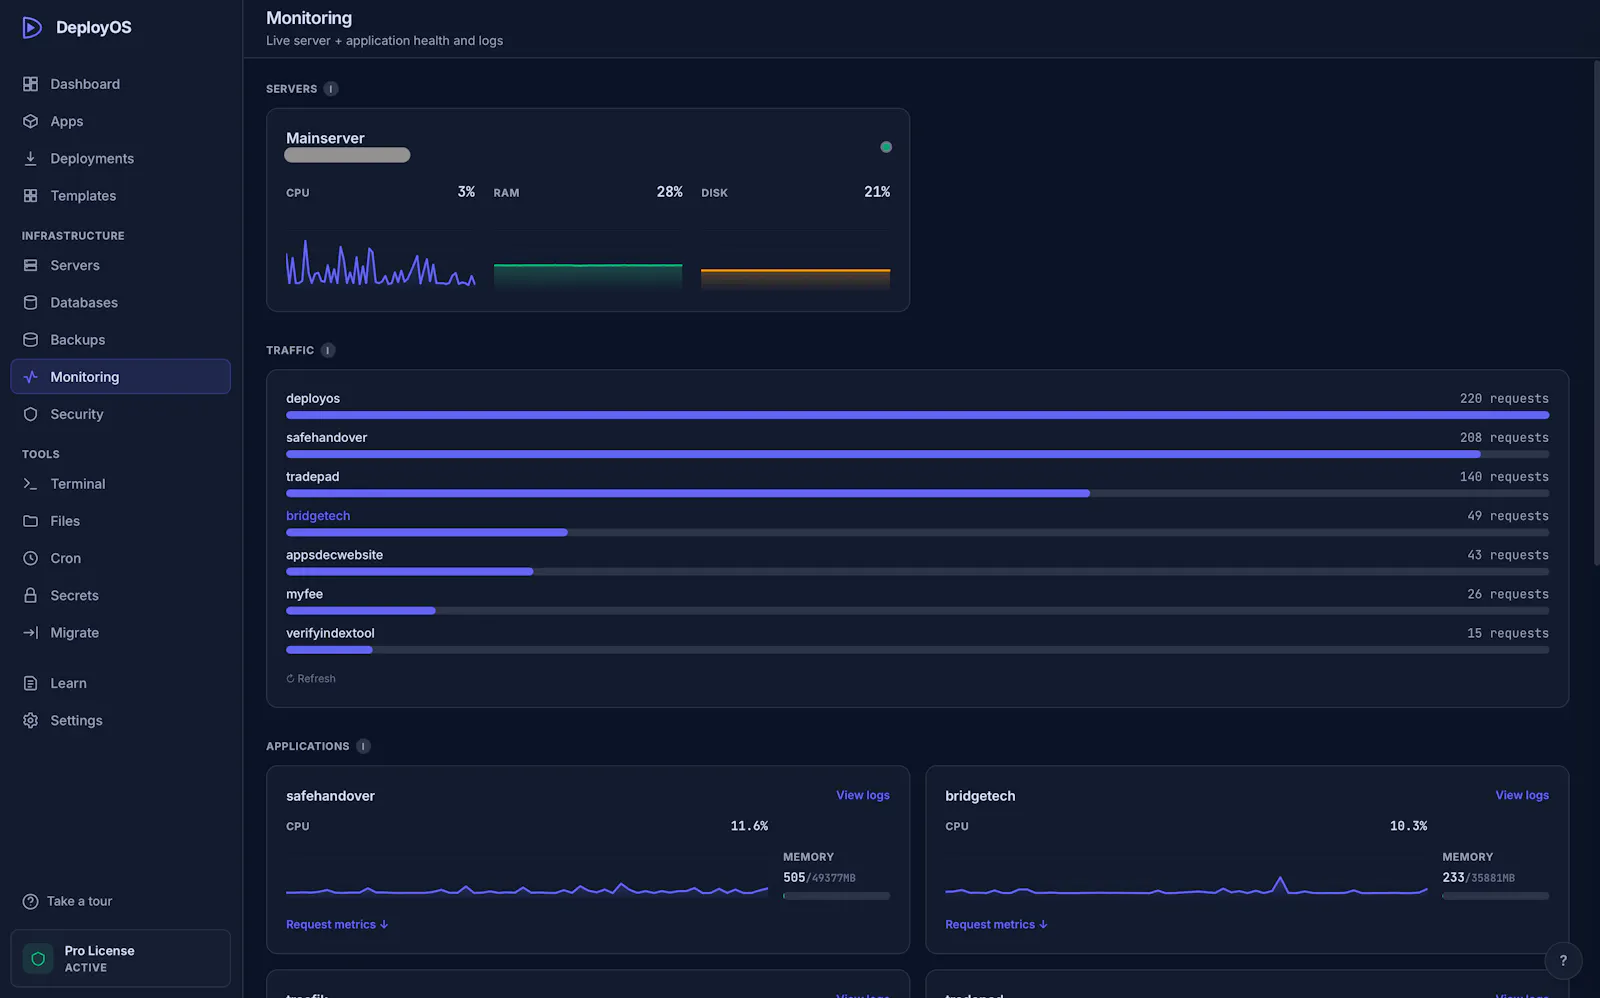Click the info icon beside TRAFFIC heading
This screenshot has height=998, width=1600.
[x=328, y=350]
